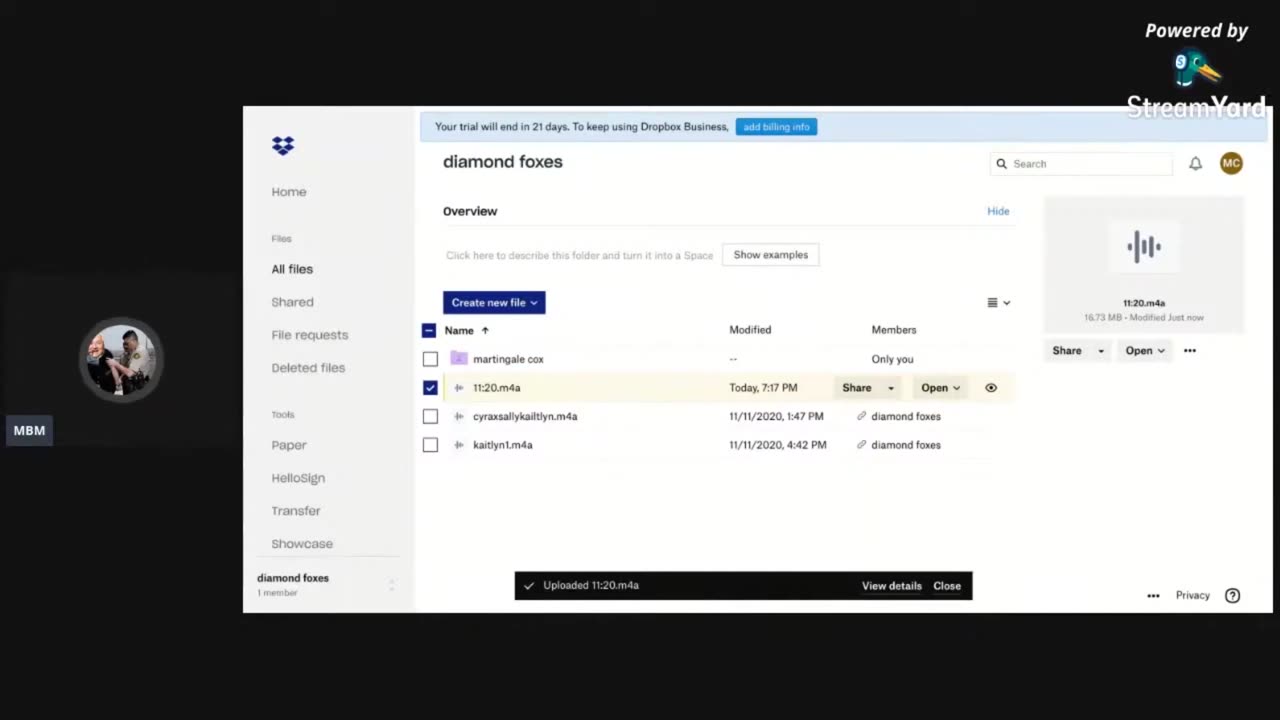
Task: Expand the diamond foxes team switcher
Action: [391, 585]
